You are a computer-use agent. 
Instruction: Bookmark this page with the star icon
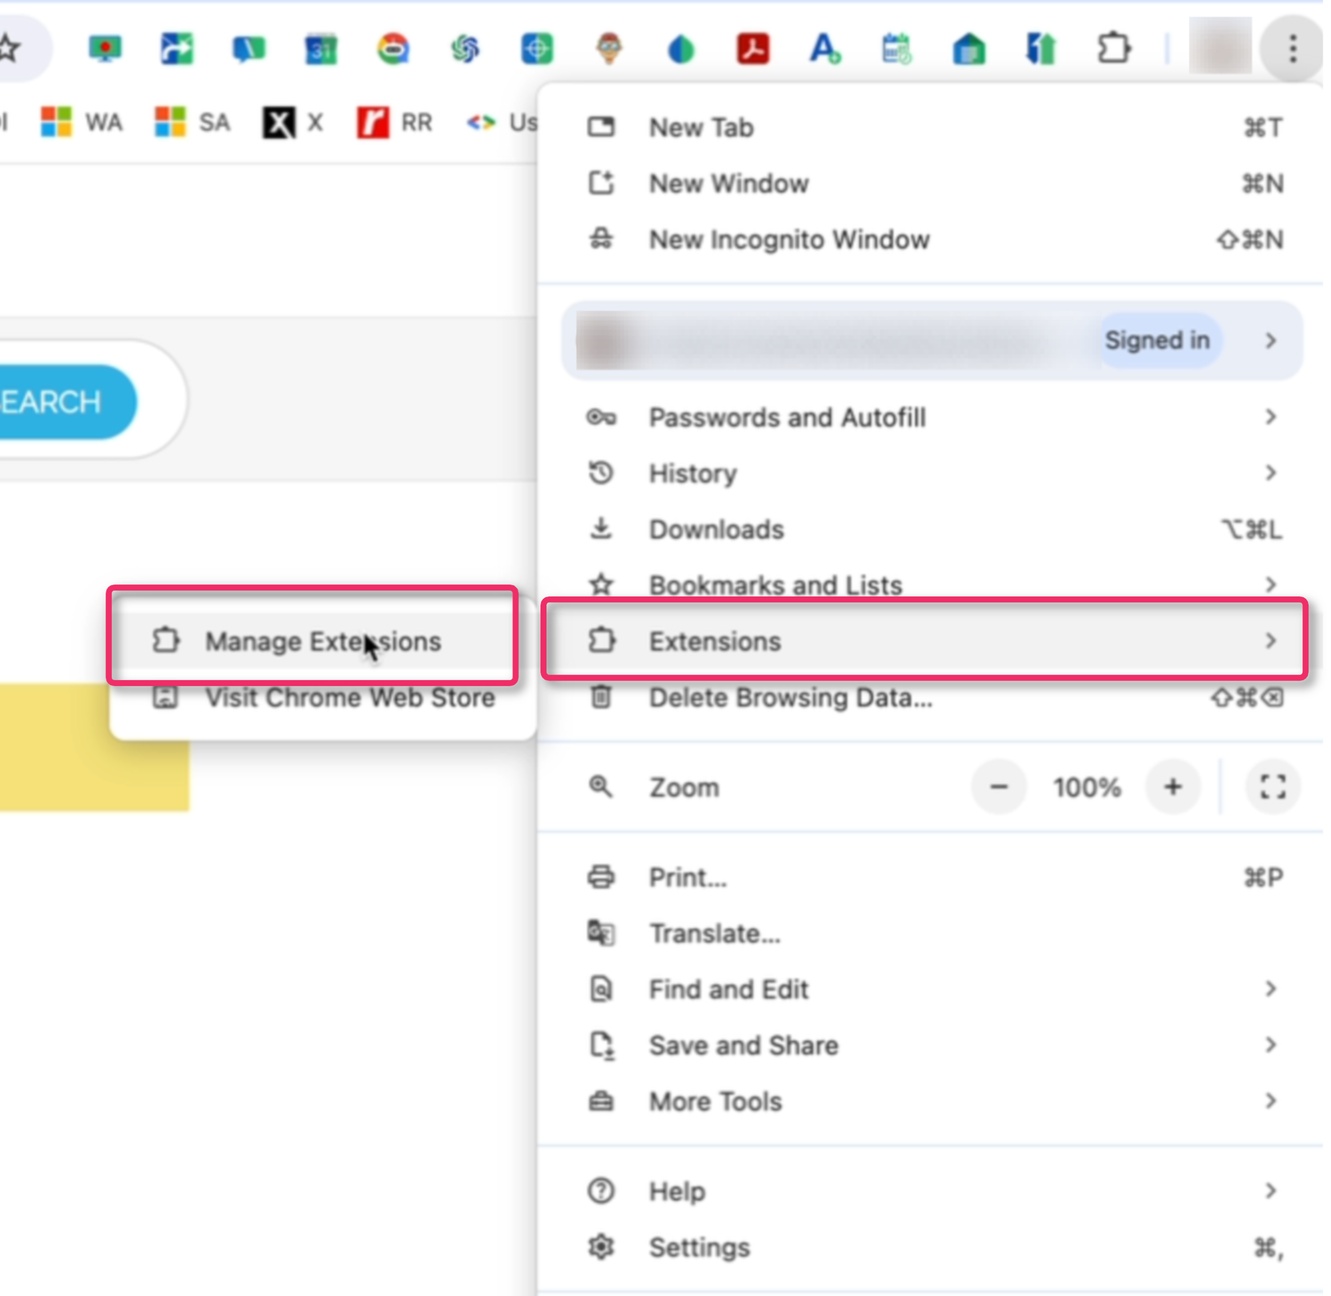pos(10,48)
